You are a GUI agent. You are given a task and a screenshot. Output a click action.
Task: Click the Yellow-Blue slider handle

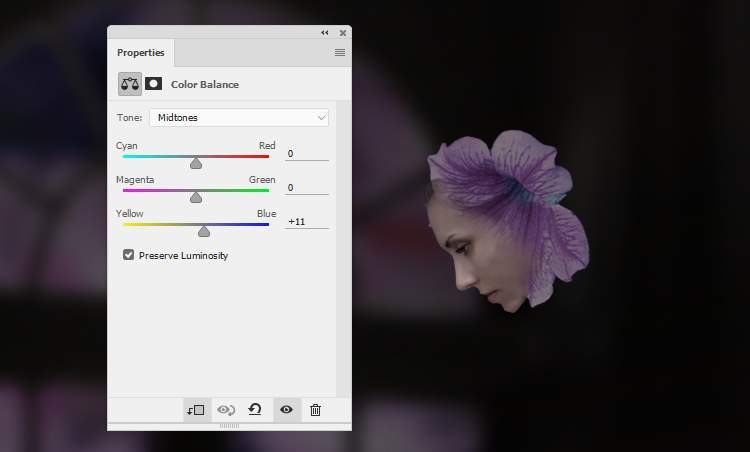[x=204, y=232]
